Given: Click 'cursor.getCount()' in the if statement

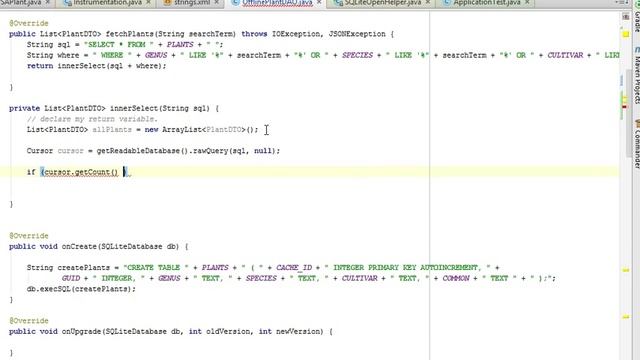Looking at the screenshot, I should tap(81, 172).
